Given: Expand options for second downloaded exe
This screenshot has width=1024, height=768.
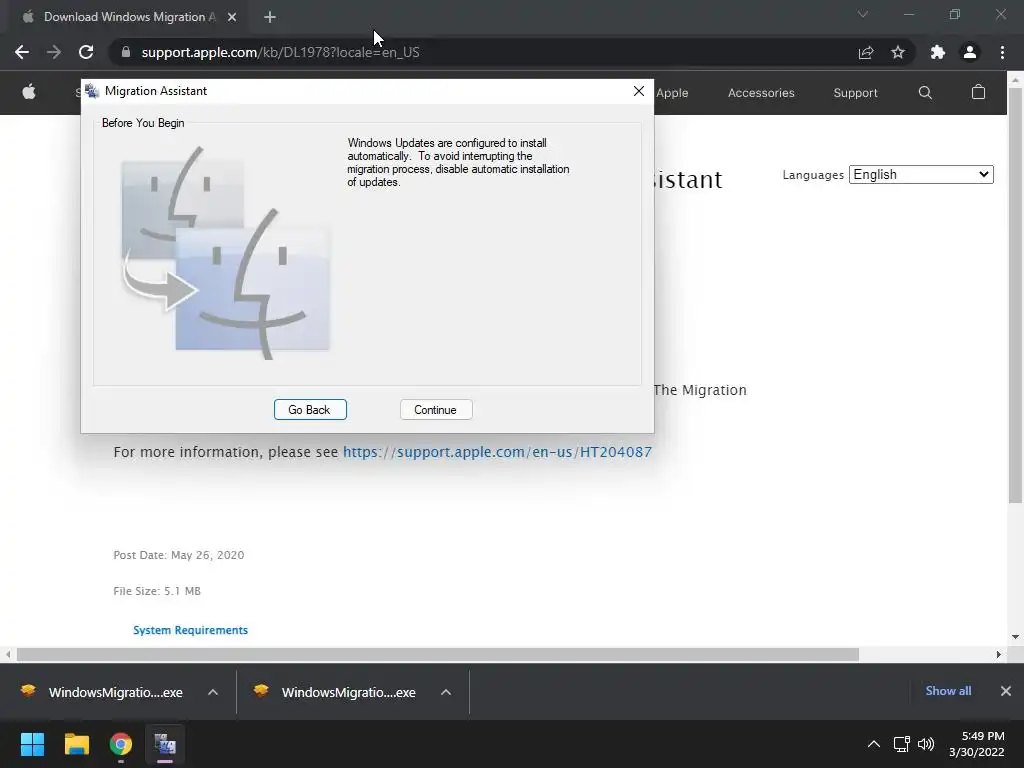Looking at the screenshot, I should point(446,692).
